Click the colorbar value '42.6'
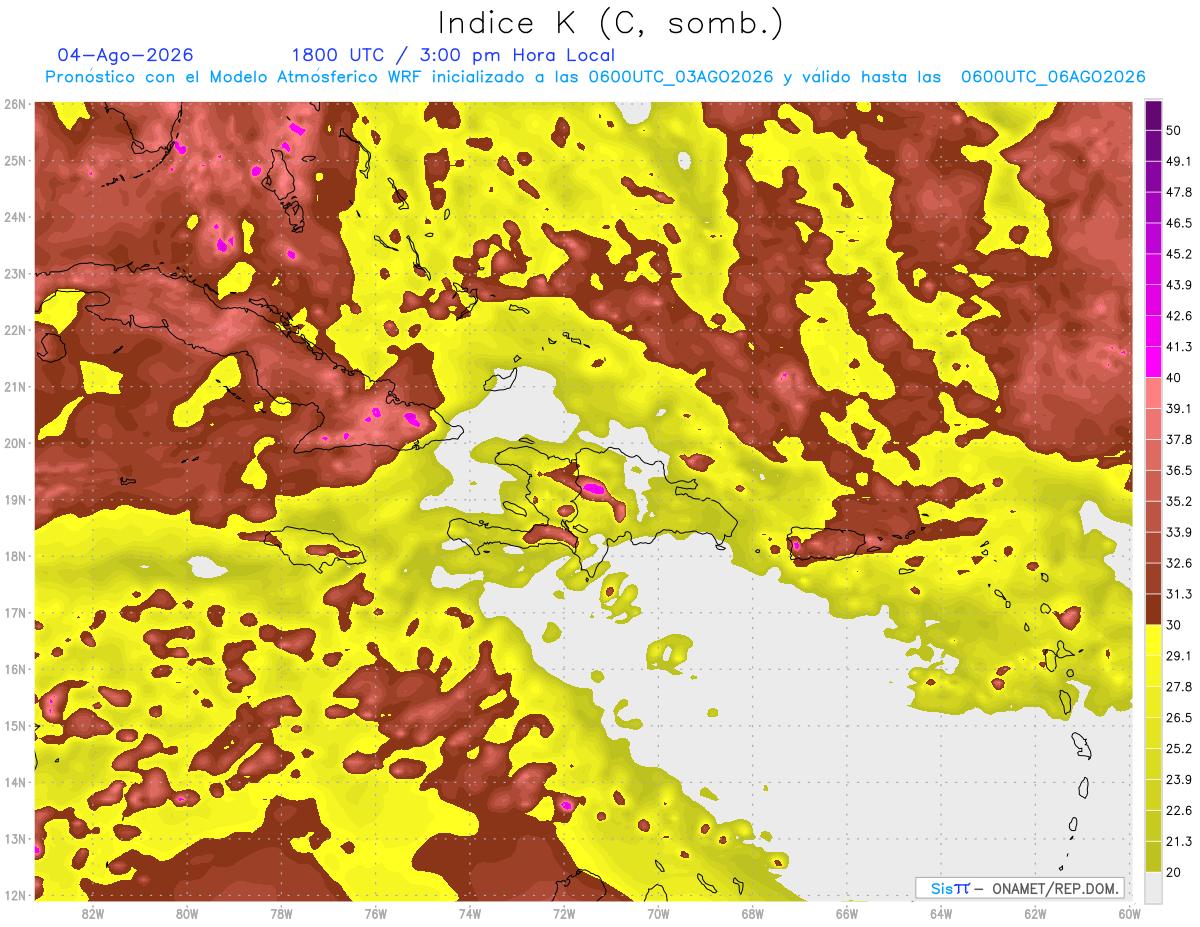This screenshot has width=1200, height=927. click(1178, 316)
